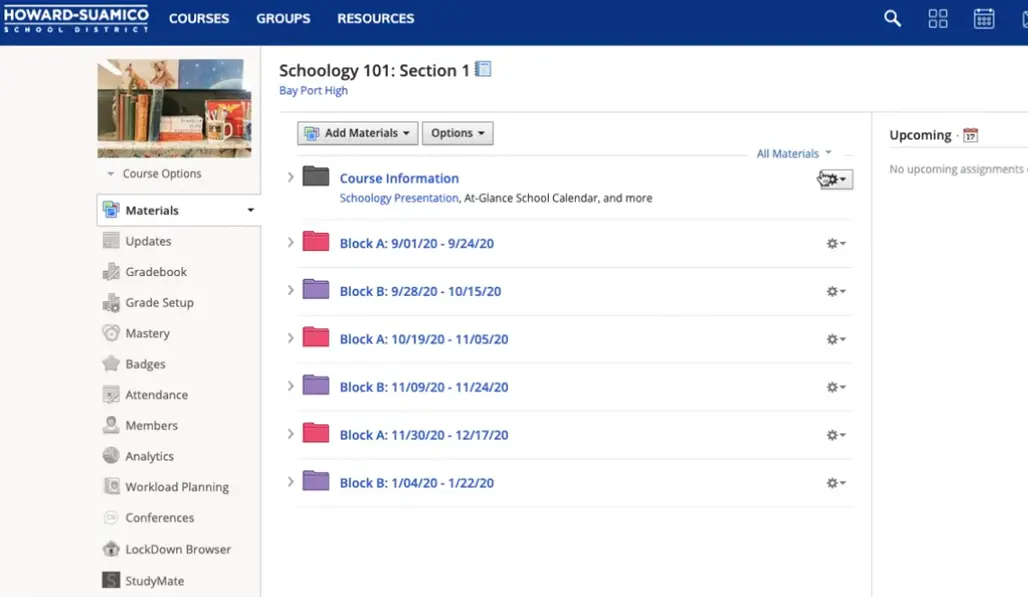Open gear menu for Course Information folder
Screen dimensions: 1028x597
(835, 179)
